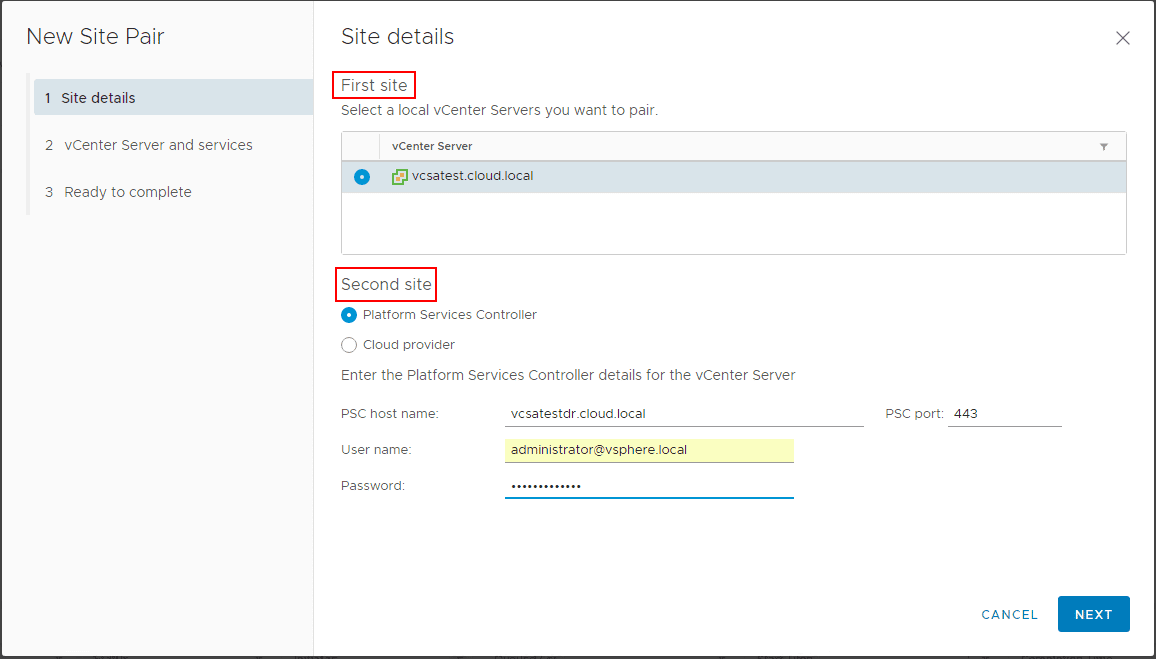Jump to step 3 Ready to complete
The width and height of the screenshot is (1156, 659).
tap(127, 192)
